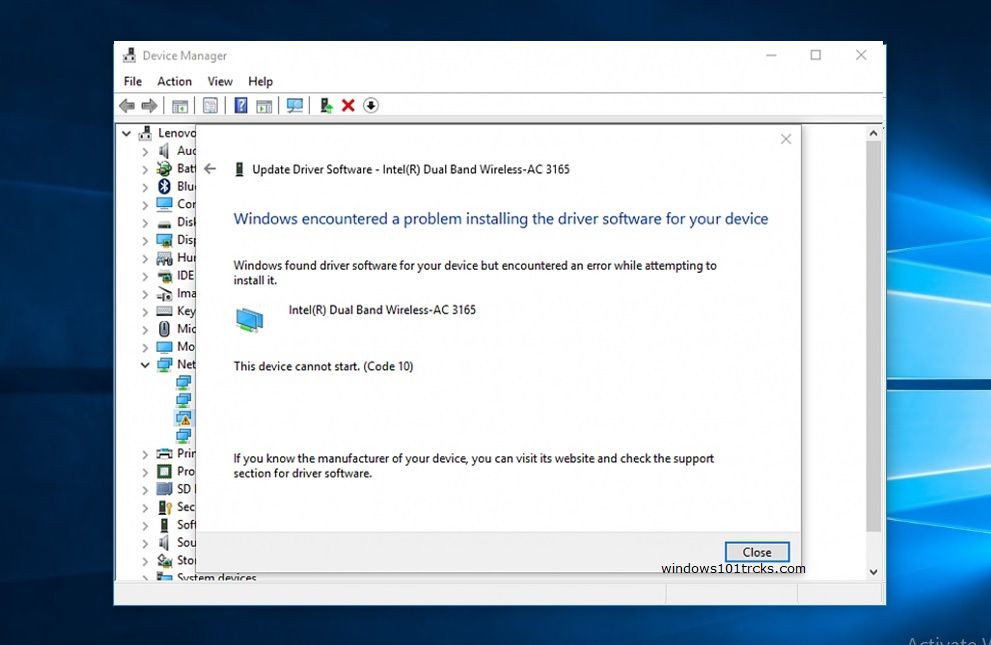Open the View menu
991x645 pixels.
tap(220, 81)
